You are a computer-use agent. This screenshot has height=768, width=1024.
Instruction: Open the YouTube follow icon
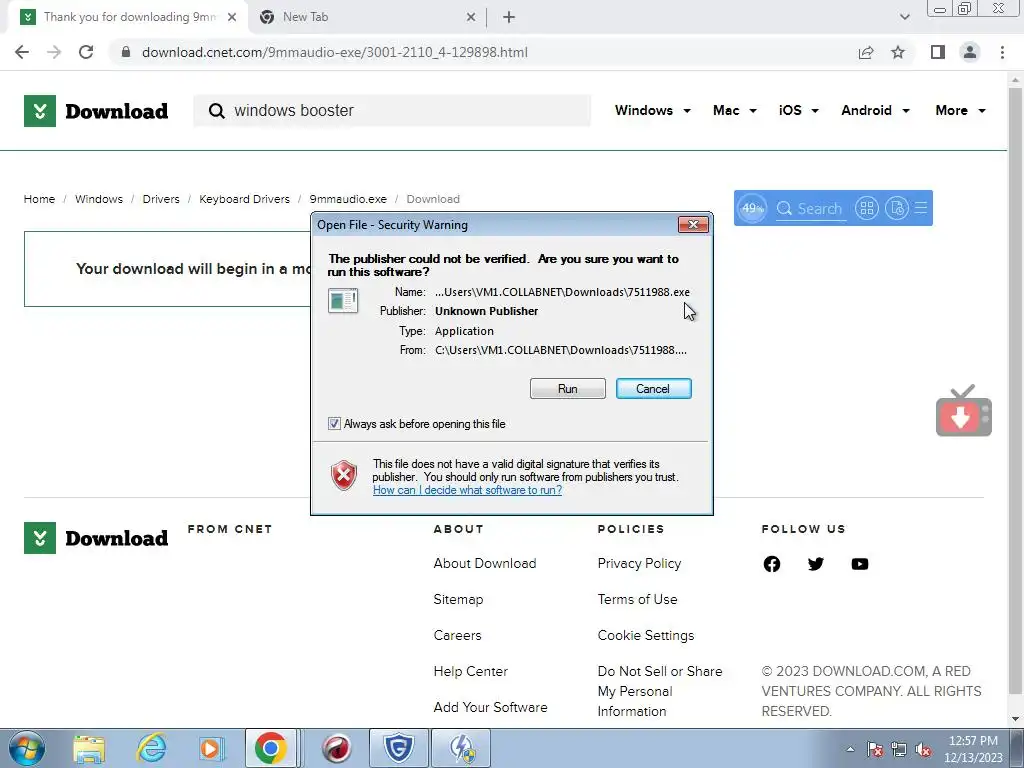tap(860, 564)
